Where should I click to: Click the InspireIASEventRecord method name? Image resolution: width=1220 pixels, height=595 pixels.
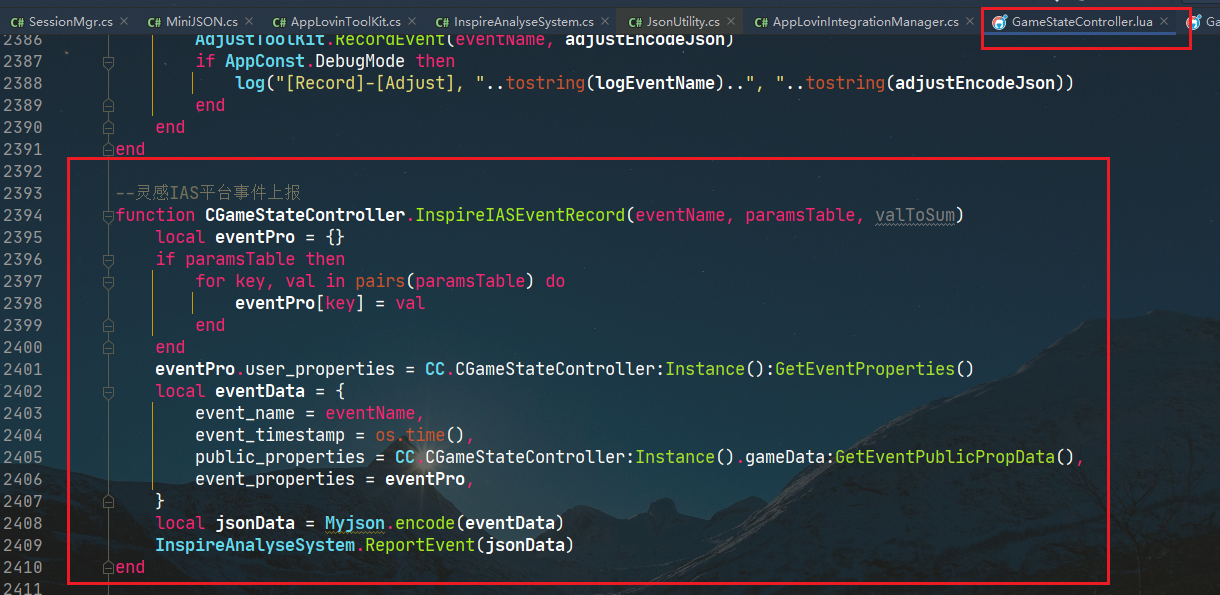(x=520, y=215)
